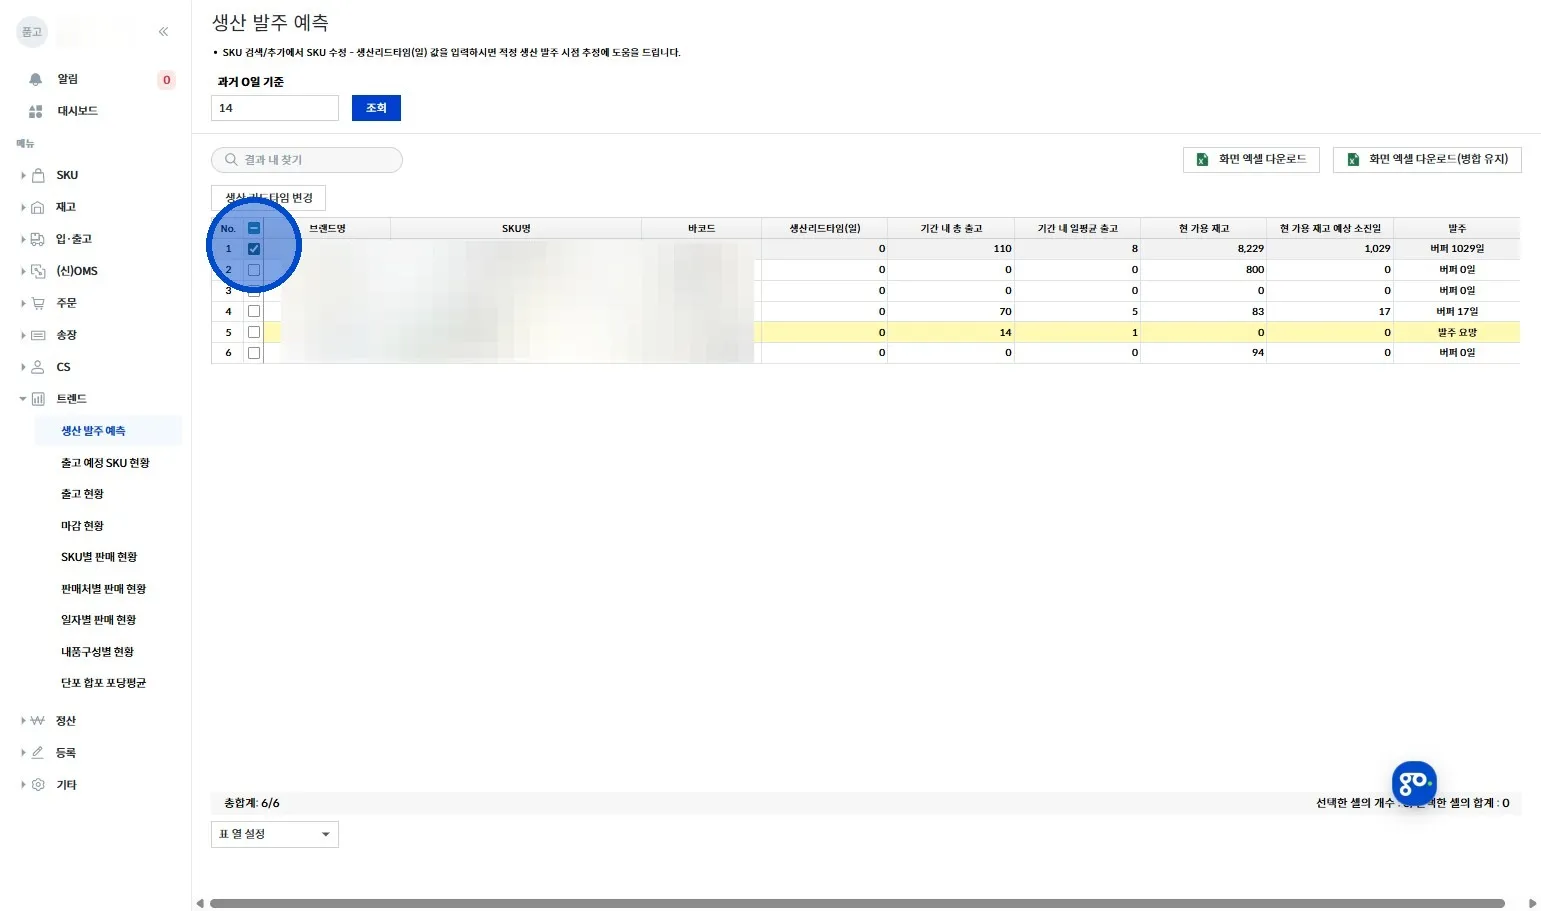
Task: Click the Excel icon on the non-merge 화면 엑셀 다운로드 button
Action: point(1202,160)
